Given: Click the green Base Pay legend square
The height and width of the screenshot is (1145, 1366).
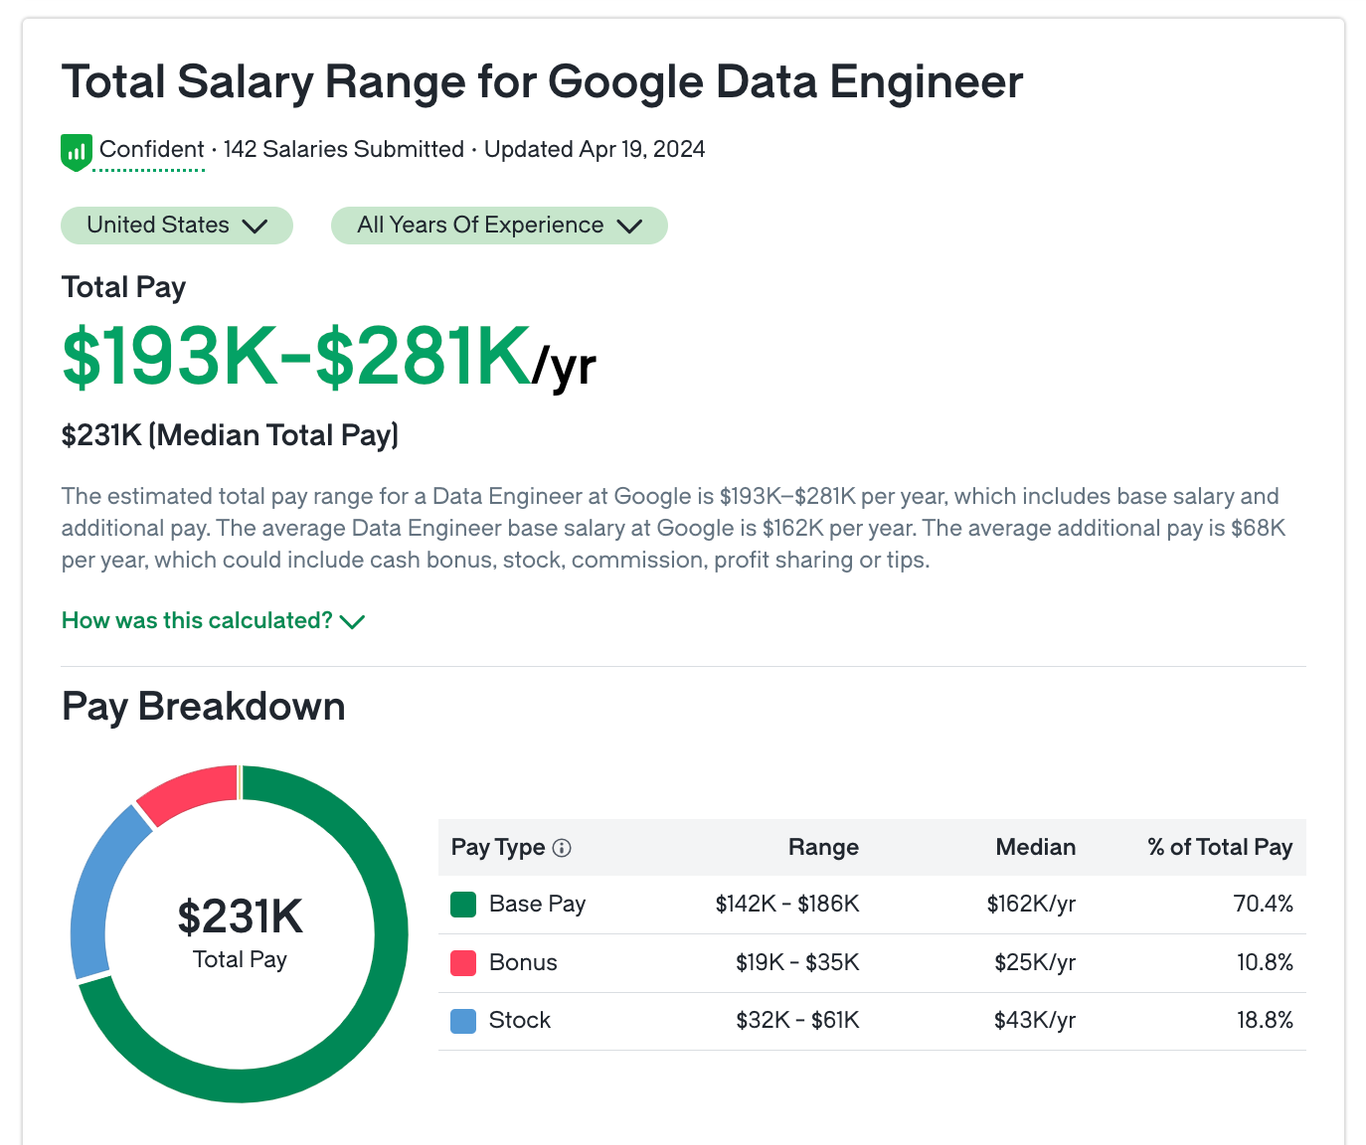Looking at the screenshot, I should (x=463, y=903).
